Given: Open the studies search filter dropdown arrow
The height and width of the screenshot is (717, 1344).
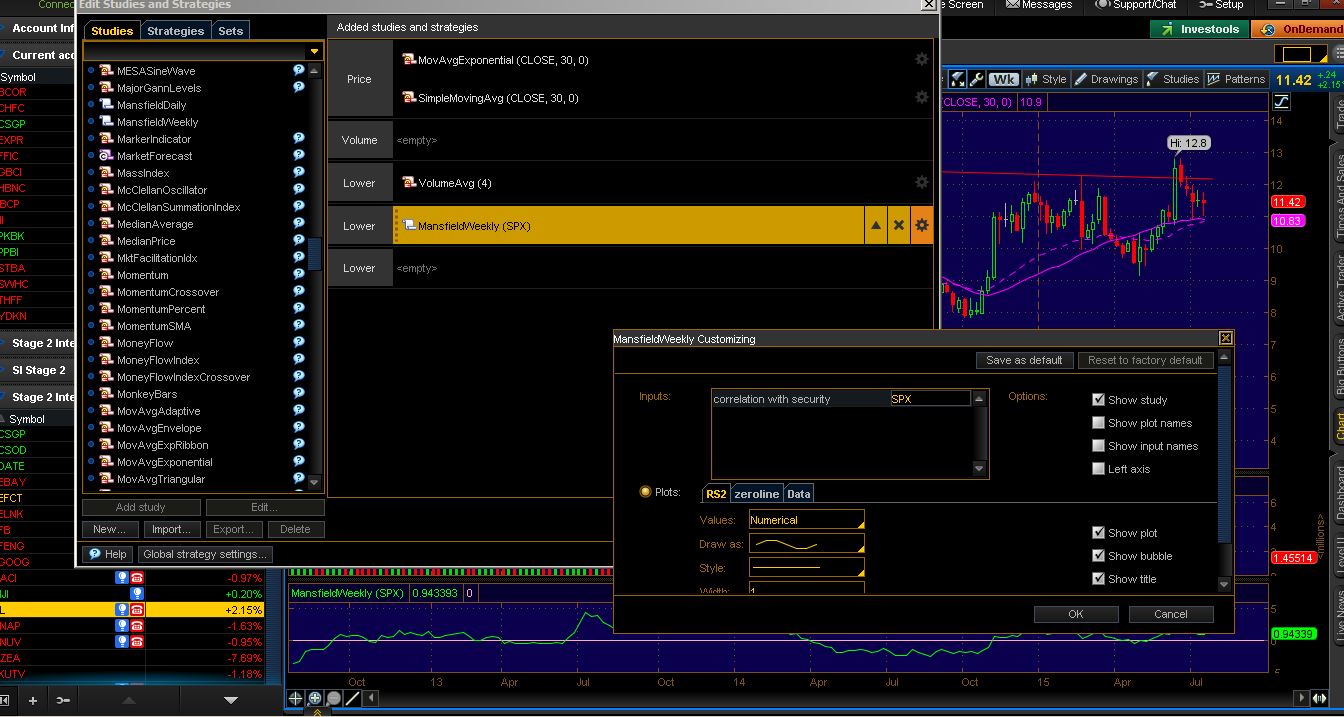Looking at the screenshot, I should click(315, 51).
